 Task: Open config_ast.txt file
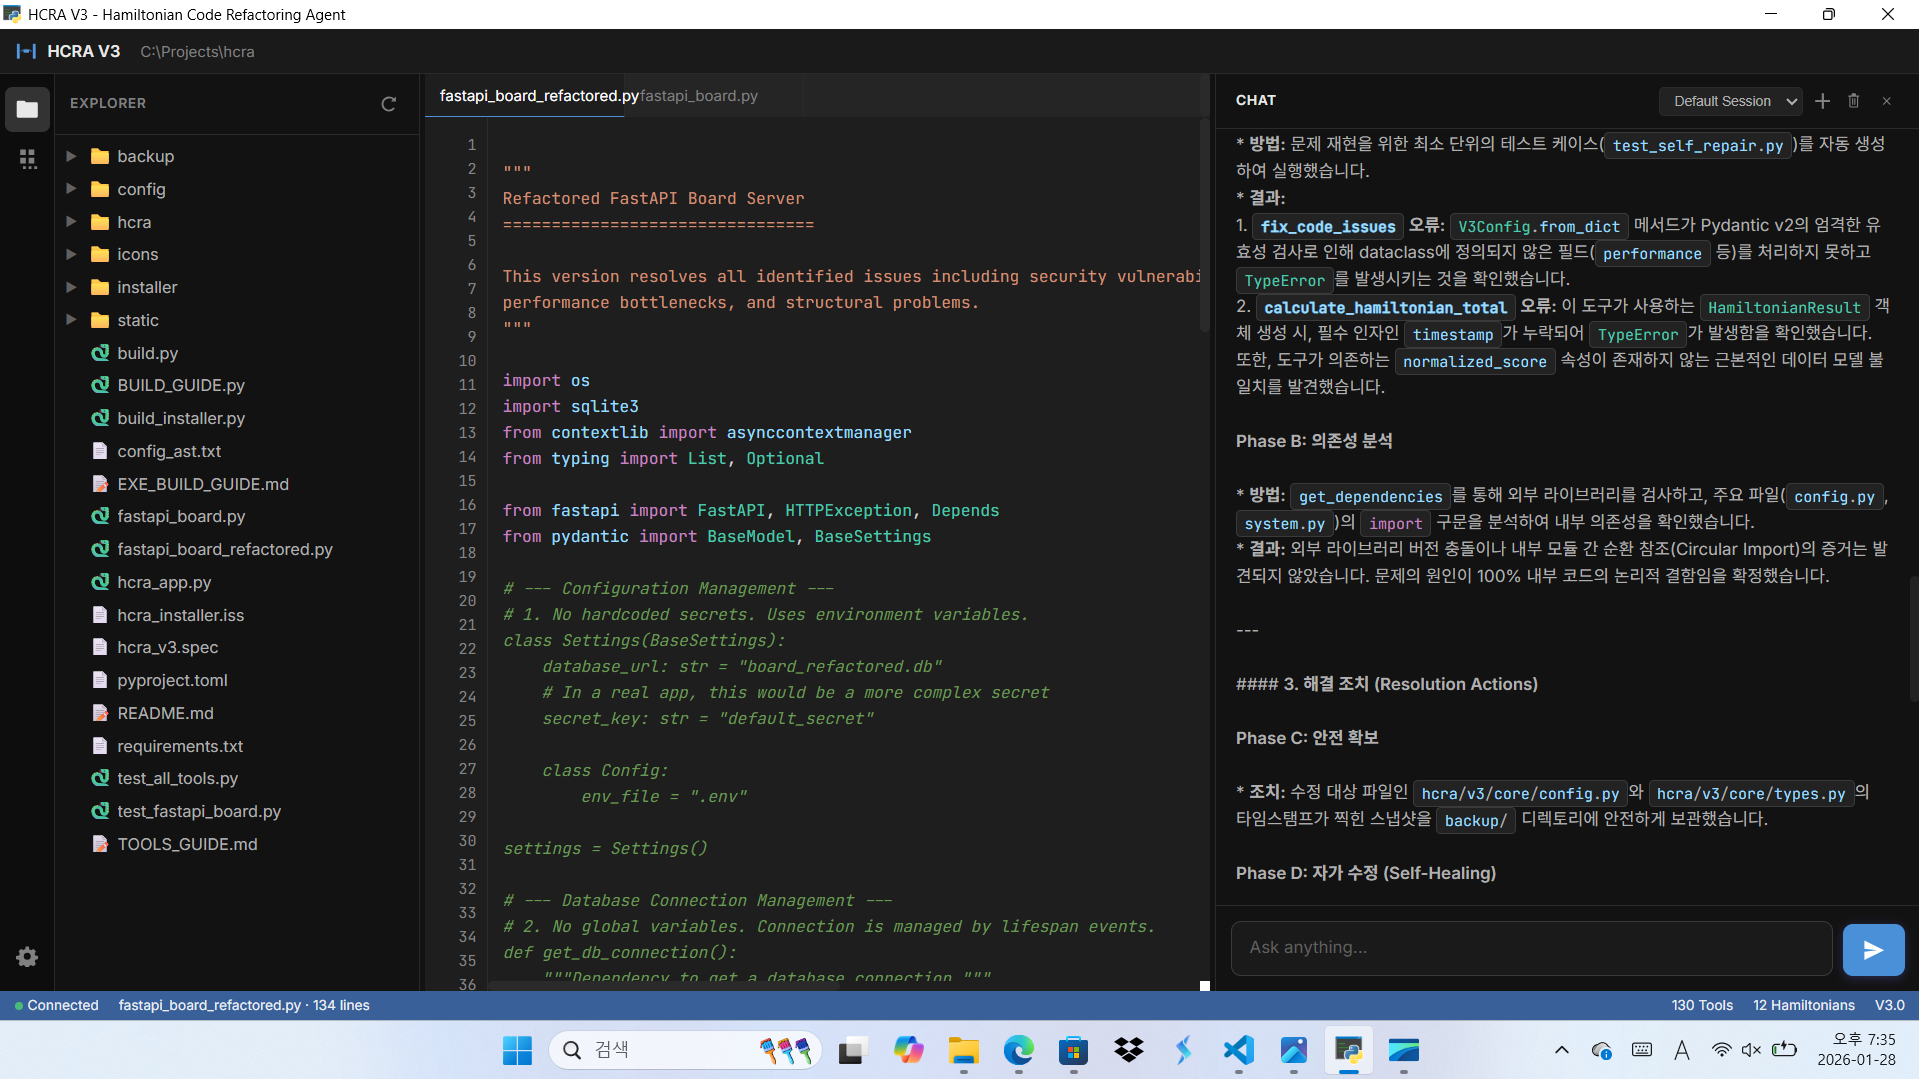coord(237,451)
